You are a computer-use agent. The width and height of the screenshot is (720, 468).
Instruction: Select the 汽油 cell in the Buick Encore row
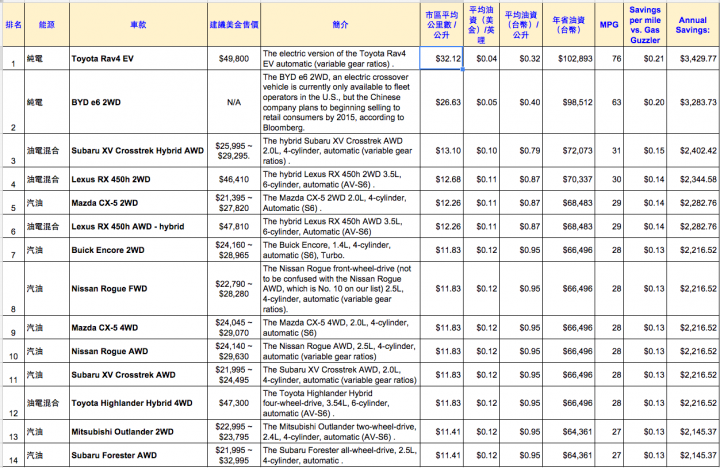tap(47, 250)
